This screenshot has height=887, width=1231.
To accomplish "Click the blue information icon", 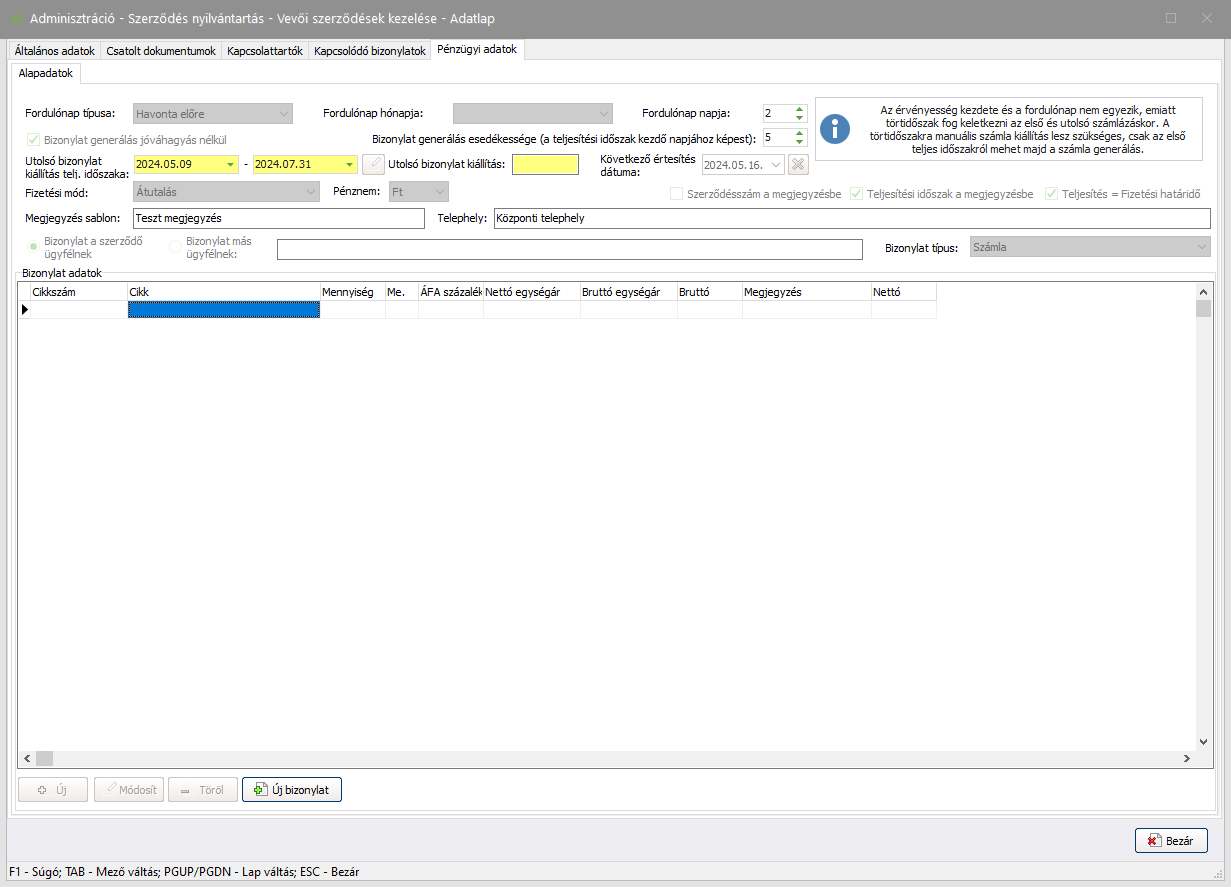I will pos(835,129).
